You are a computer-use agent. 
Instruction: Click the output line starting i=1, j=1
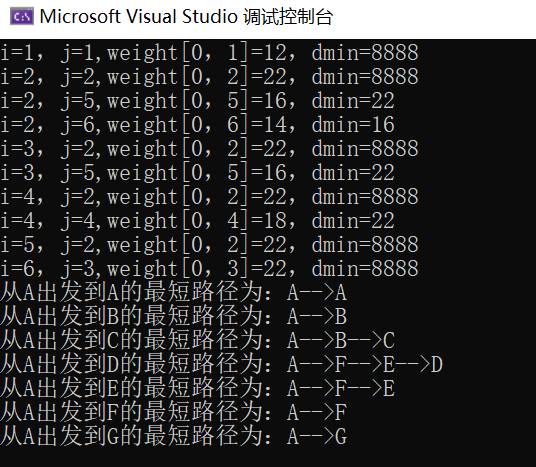point(209,53)
